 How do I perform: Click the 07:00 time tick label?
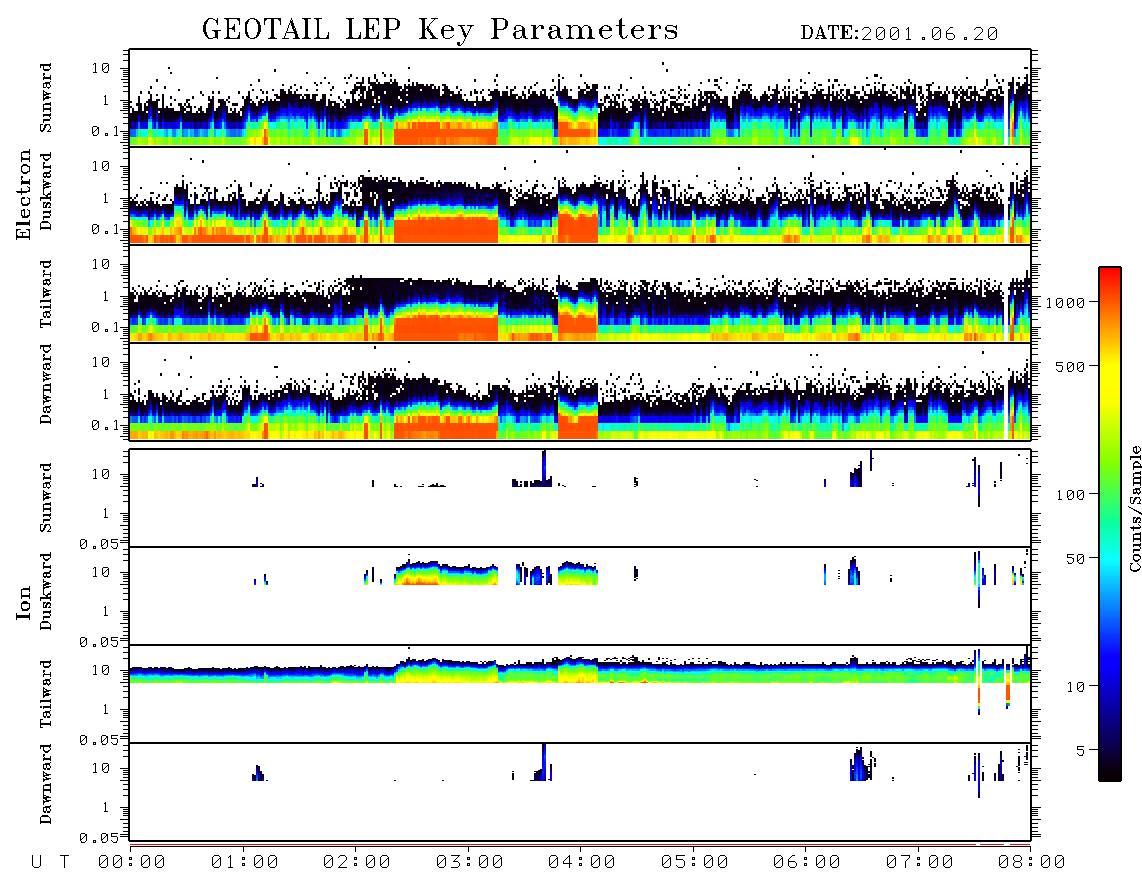tap(920, 863)
